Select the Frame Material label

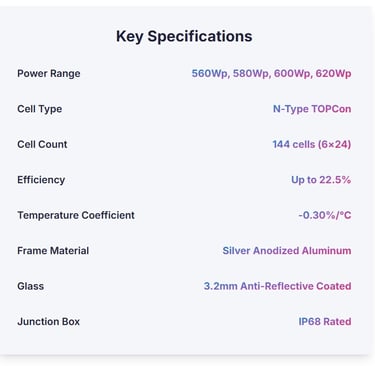point(53,251)
